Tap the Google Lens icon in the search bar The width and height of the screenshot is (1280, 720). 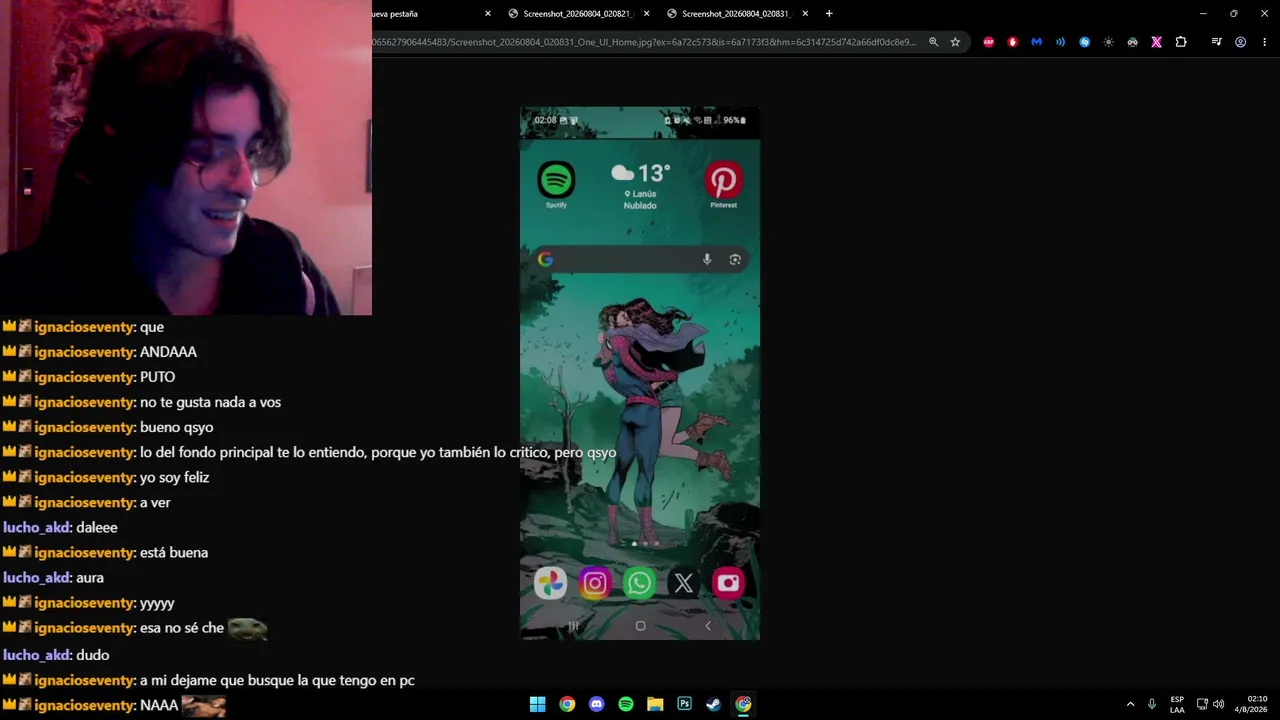point(735,259)
